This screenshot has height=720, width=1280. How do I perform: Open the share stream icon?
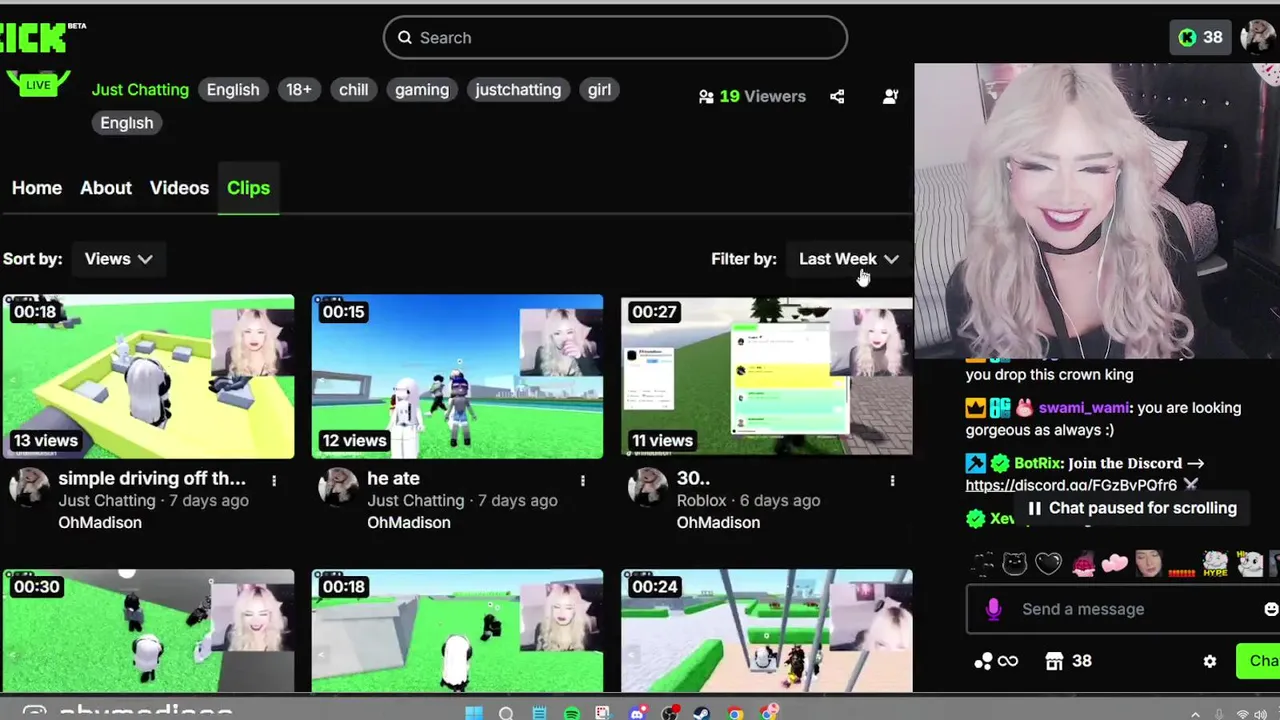837,96
